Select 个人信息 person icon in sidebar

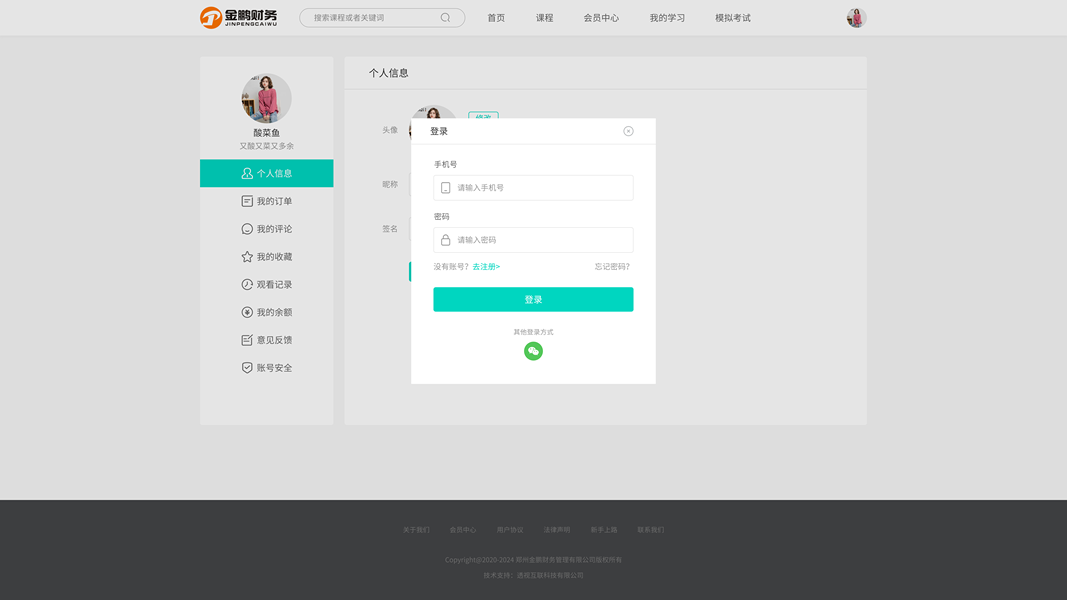tap(247, 173)
